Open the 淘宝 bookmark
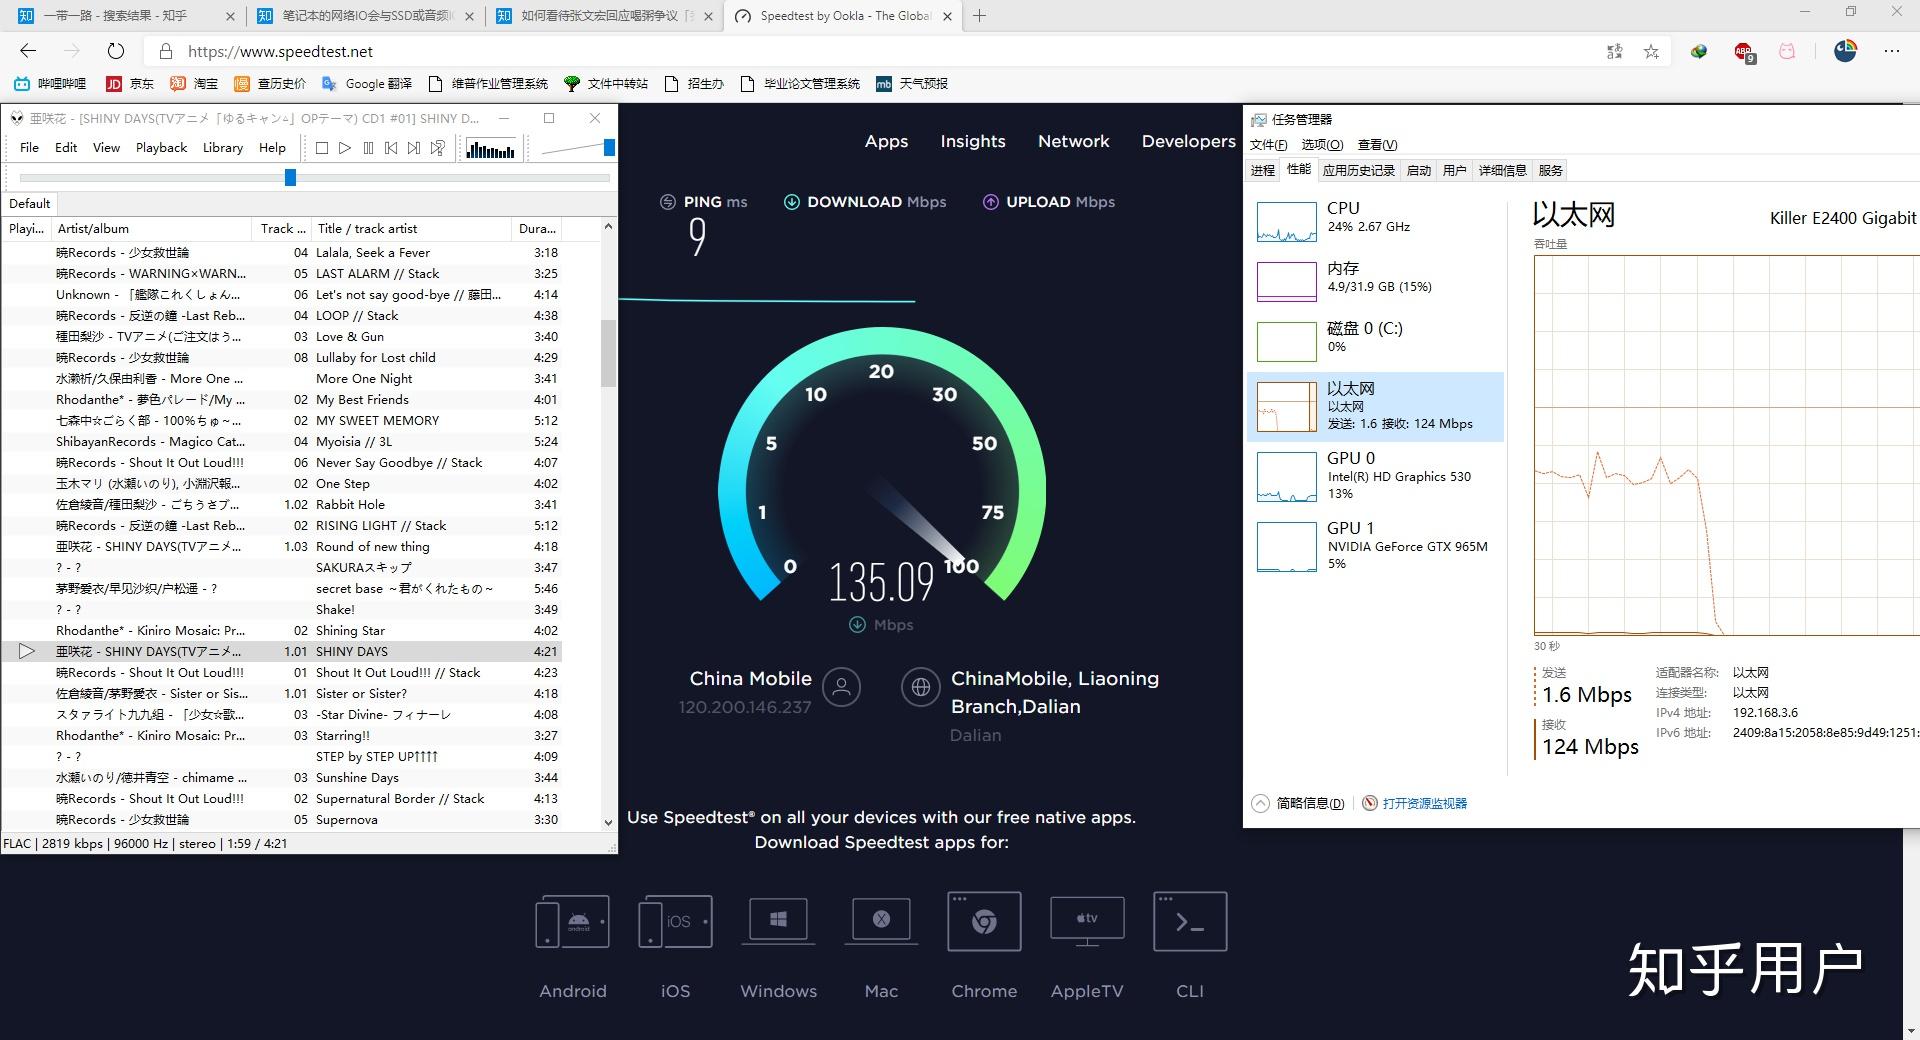 194,84
